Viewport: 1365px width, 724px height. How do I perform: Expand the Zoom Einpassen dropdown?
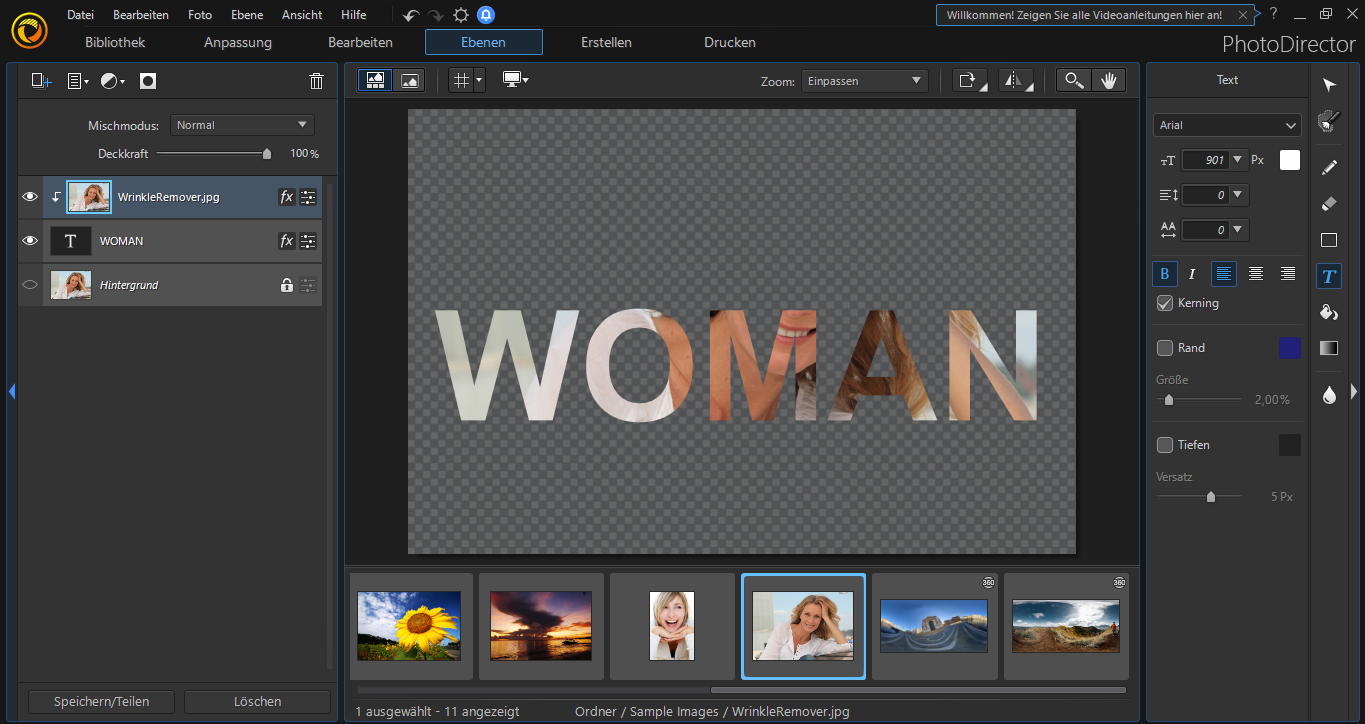pyautogui.click(x=864, y=81)
